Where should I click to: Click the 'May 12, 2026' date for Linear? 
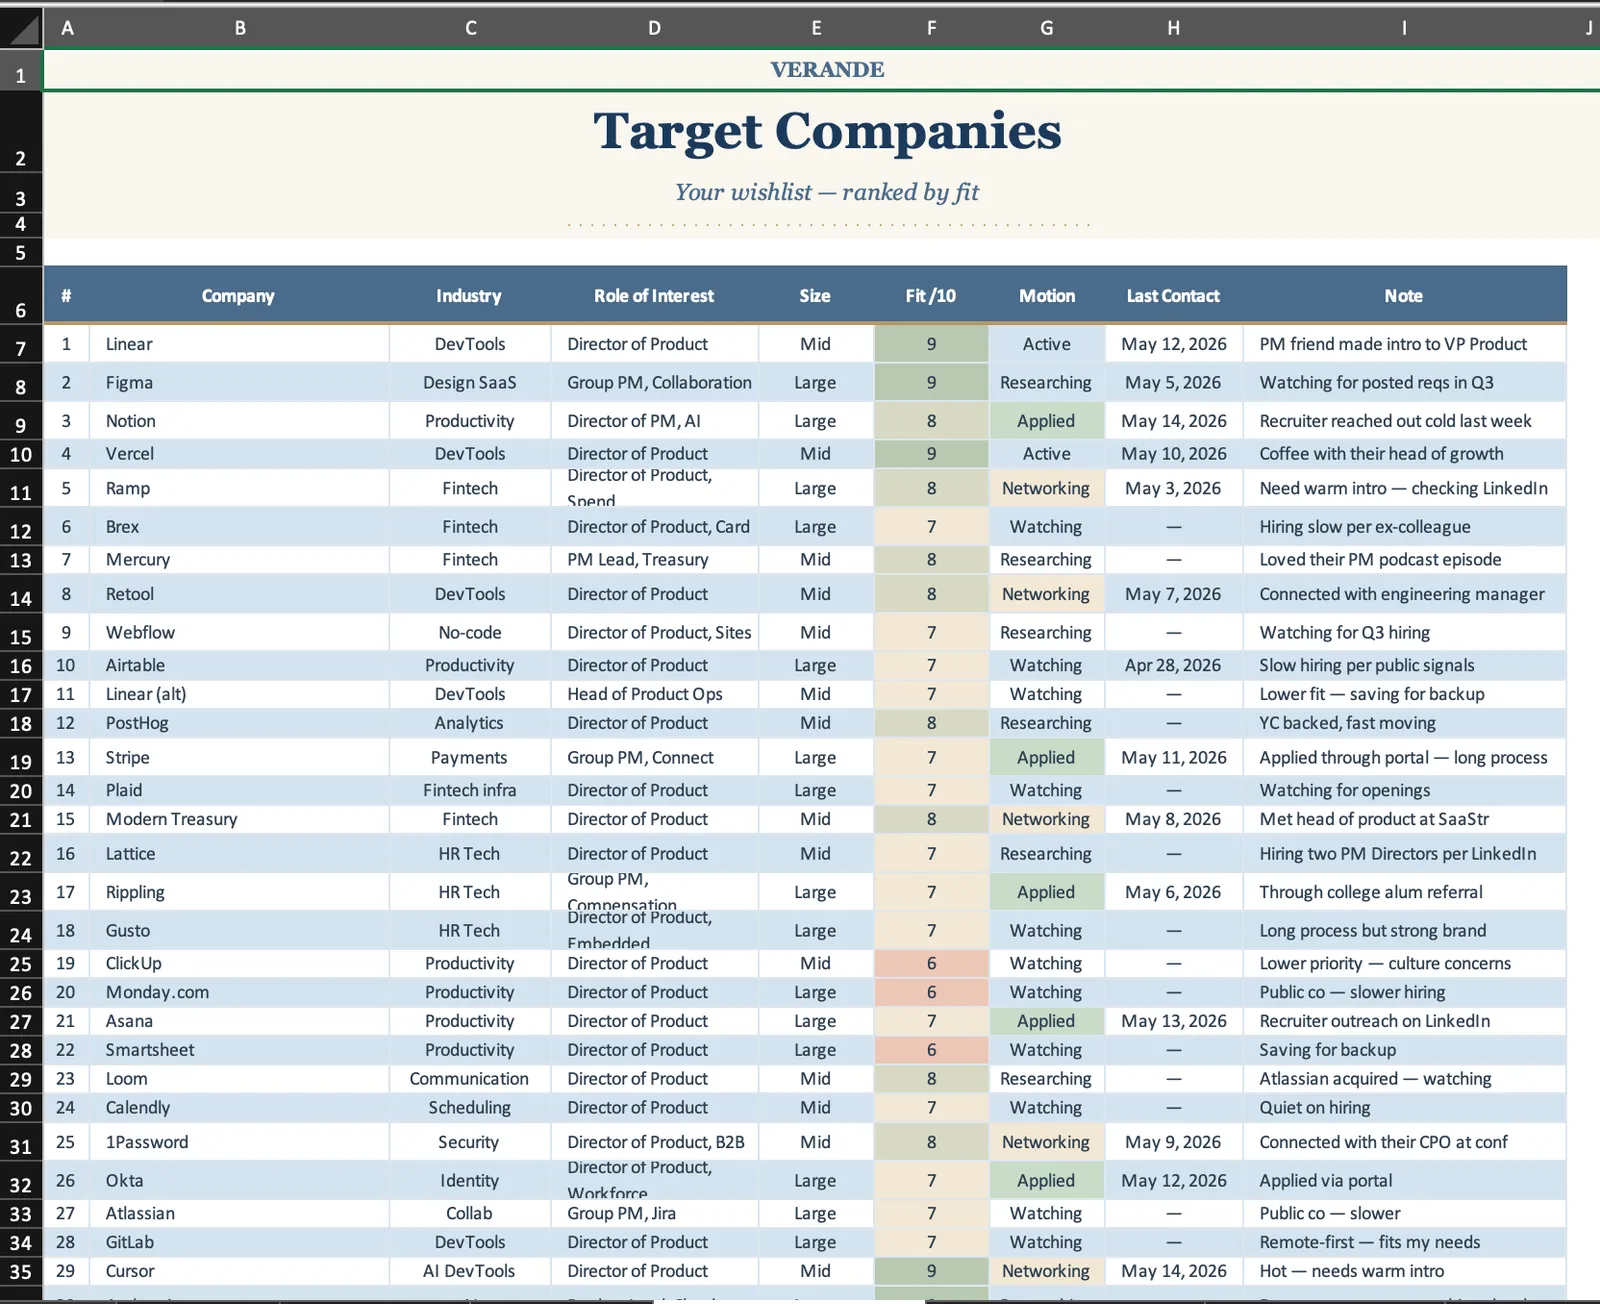point(1173,344)
